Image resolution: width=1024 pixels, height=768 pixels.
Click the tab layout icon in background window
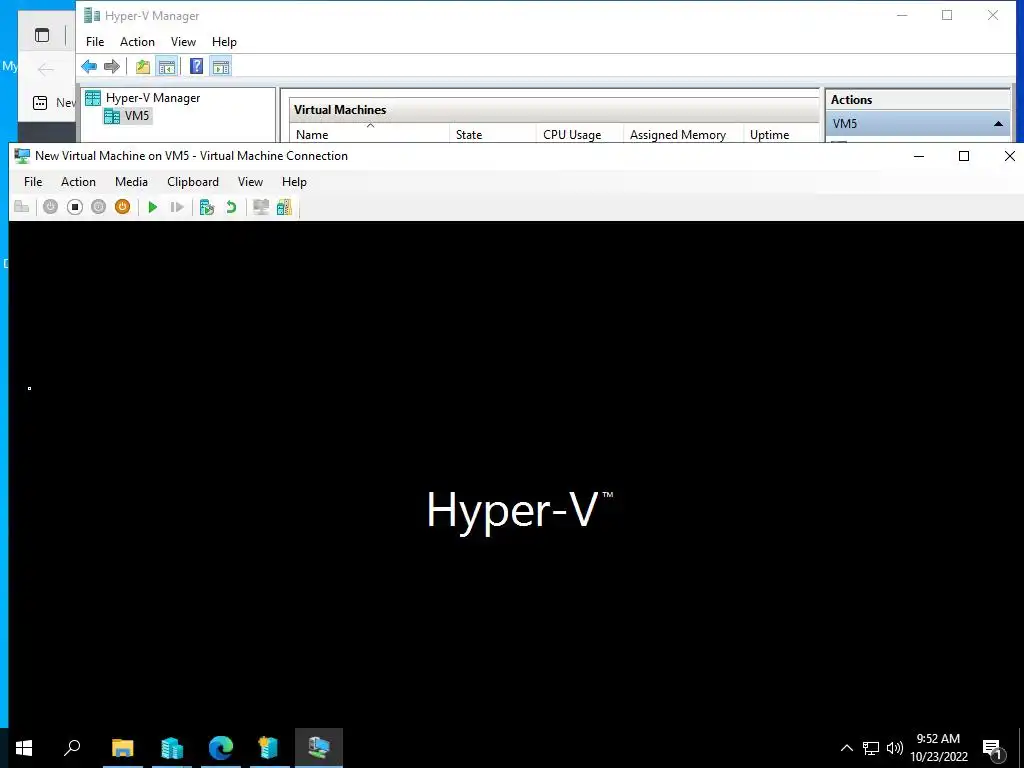[42, 35]
